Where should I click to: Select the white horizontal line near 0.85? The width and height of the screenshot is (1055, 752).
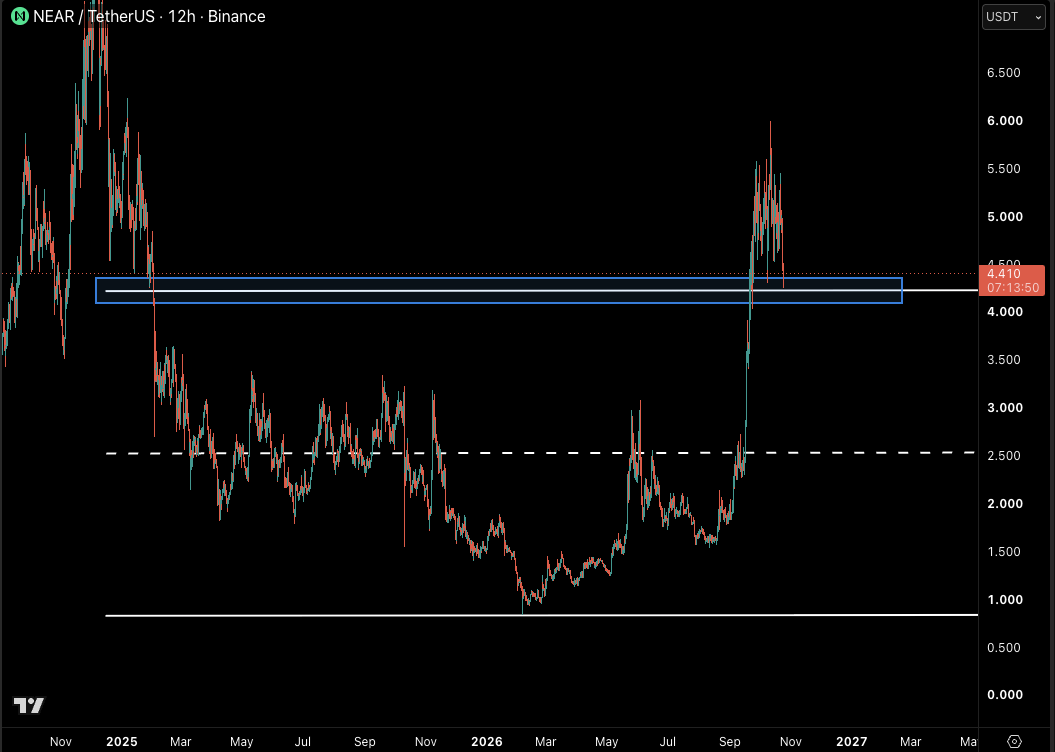pyautogui.click(x=542, y=615)
